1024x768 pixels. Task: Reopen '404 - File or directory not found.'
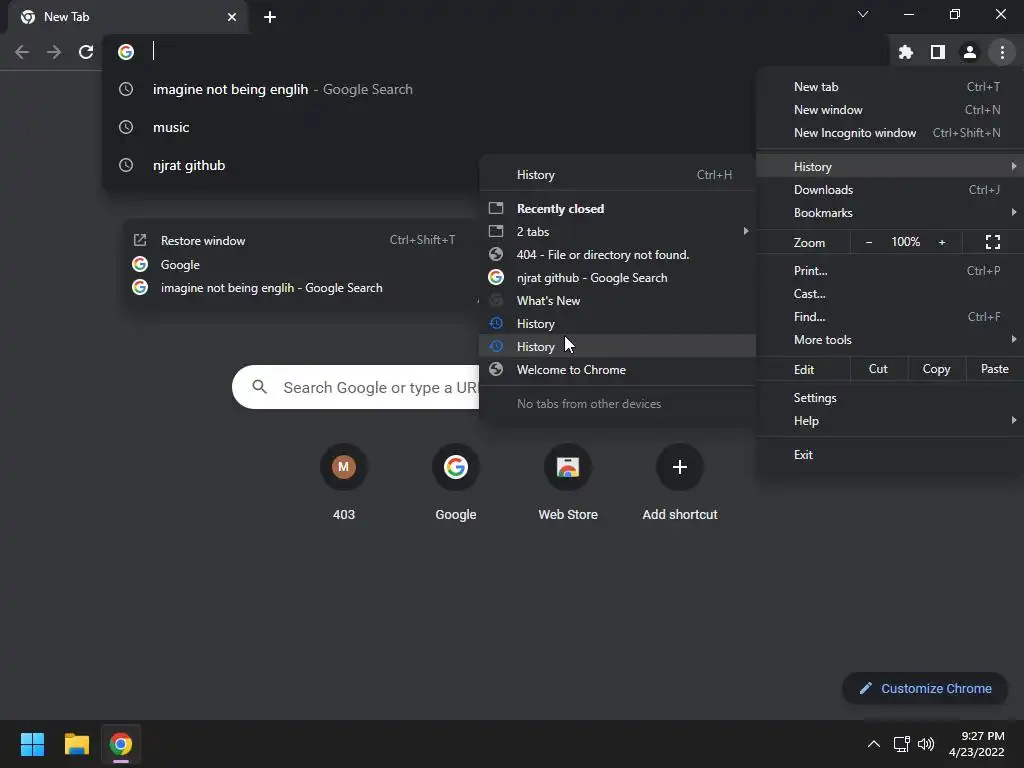pyautogui.click(x=617, y=255)
